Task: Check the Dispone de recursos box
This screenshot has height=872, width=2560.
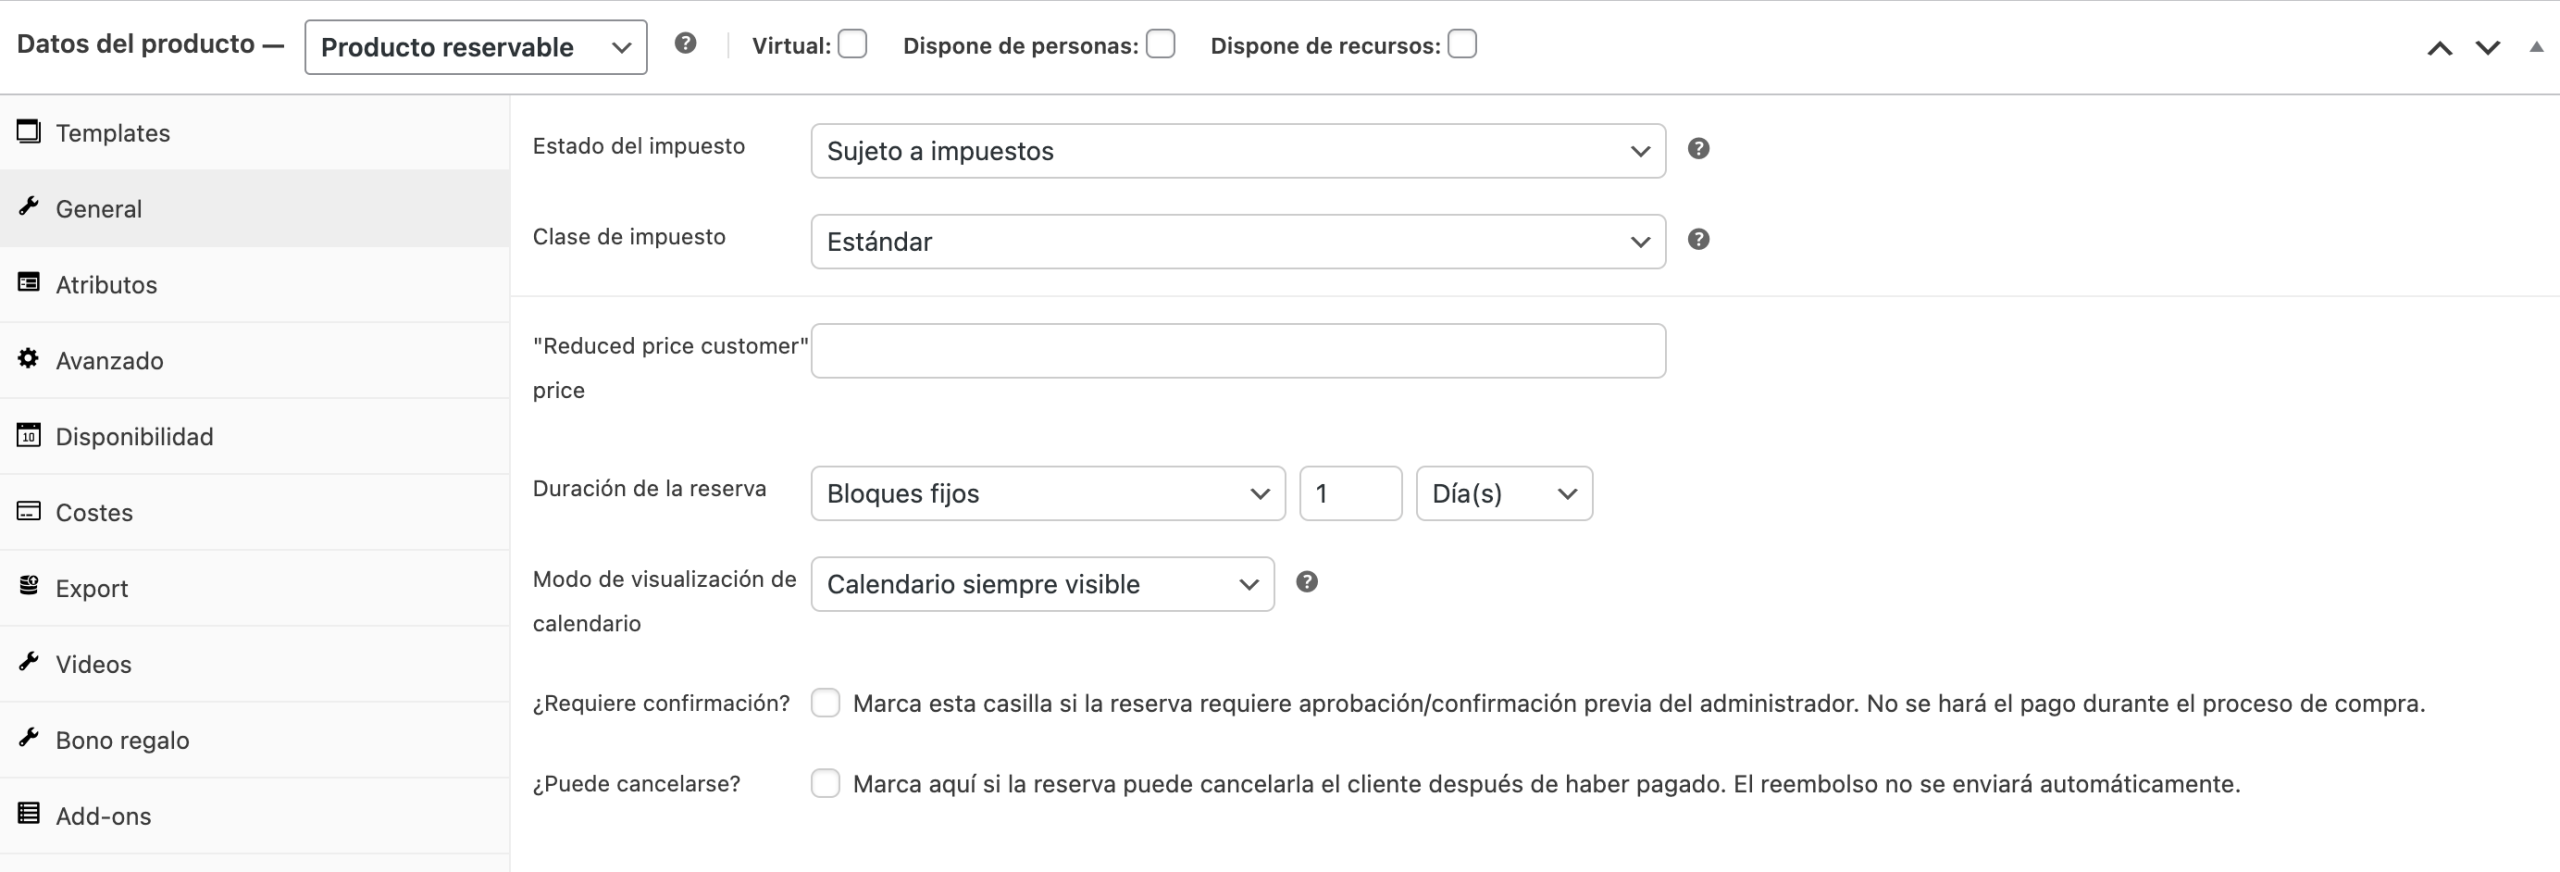Action: (1462, 45)
